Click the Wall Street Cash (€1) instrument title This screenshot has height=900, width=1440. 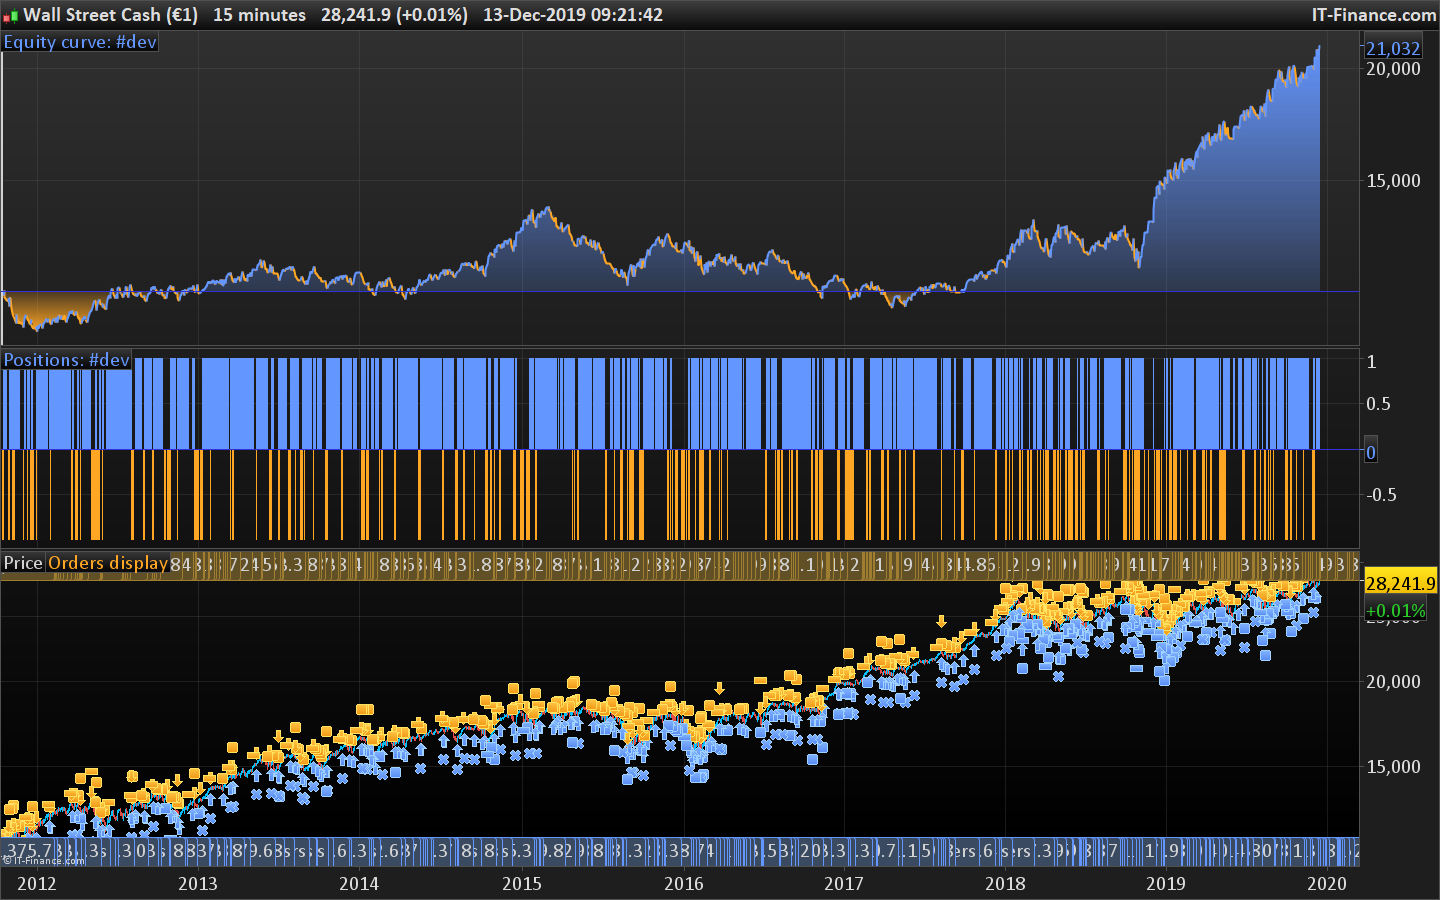(110, 15)
